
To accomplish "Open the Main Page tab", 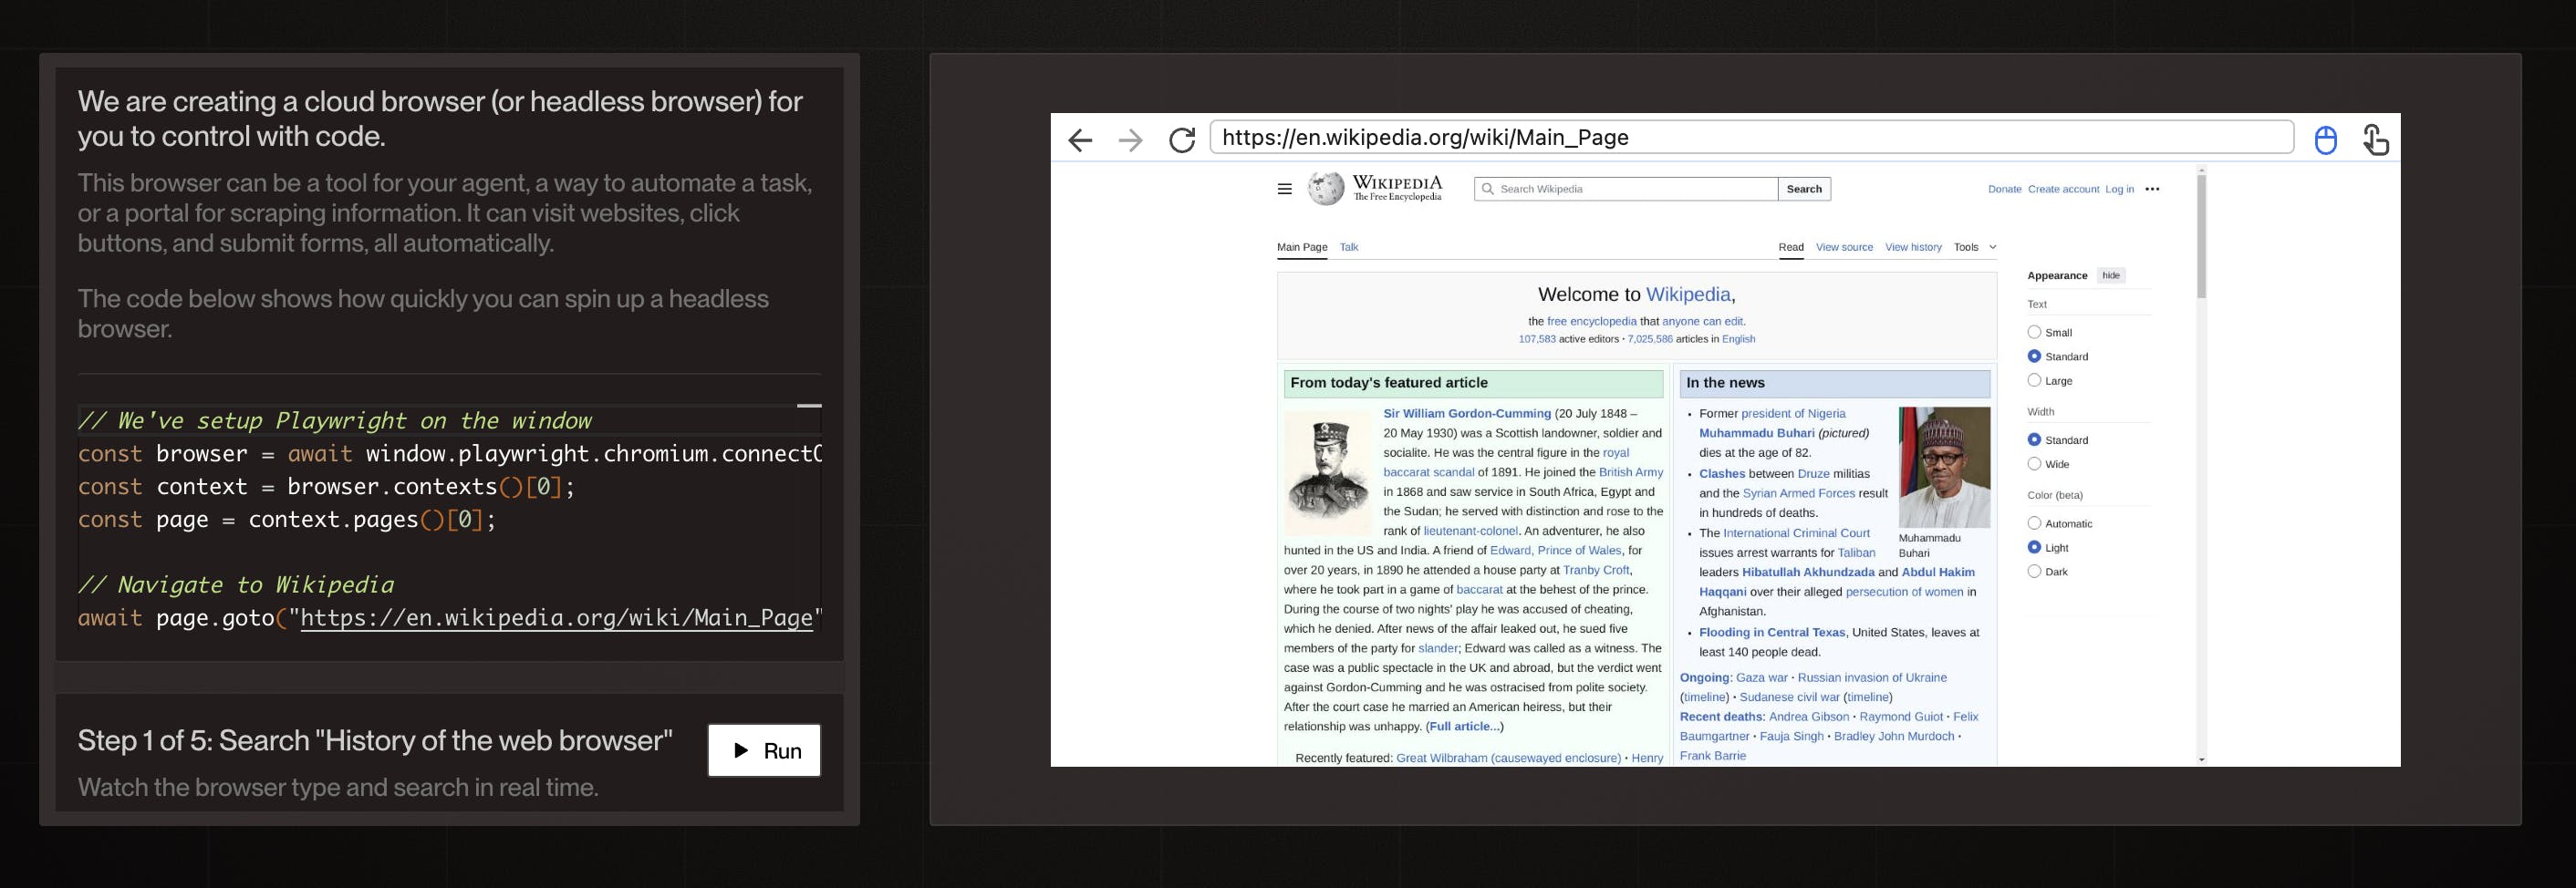I will click(x=1302, y=247).
